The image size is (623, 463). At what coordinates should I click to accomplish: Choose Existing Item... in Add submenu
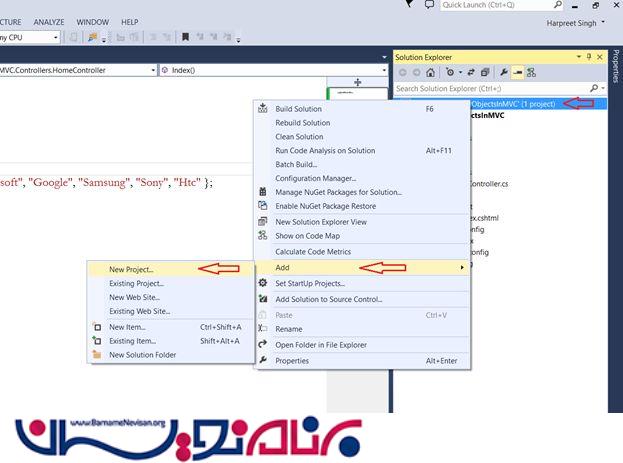171,341
